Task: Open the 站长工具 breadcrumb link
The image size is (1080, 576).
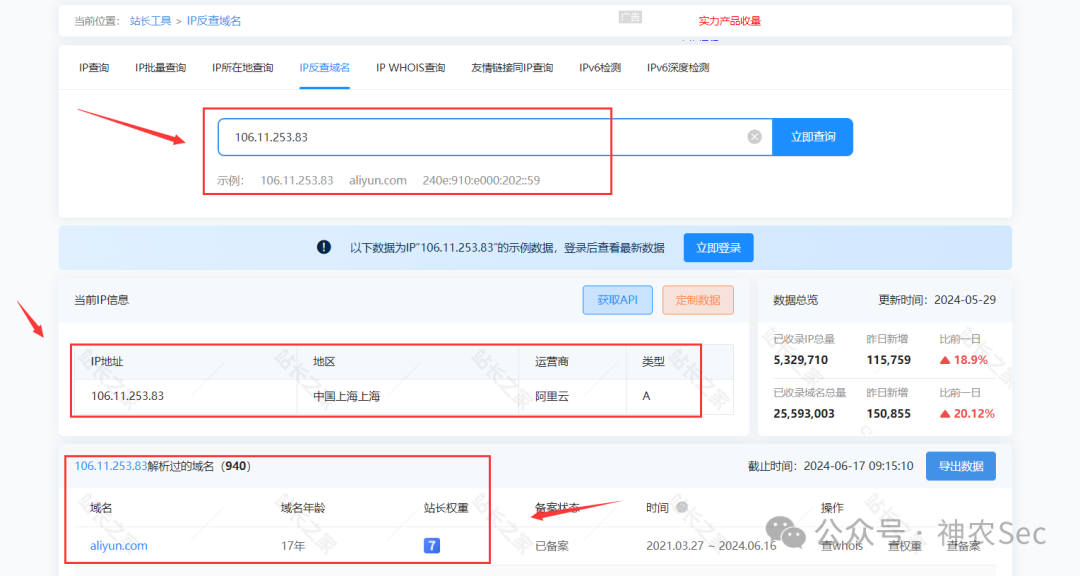Action: (x=150, y=19)
